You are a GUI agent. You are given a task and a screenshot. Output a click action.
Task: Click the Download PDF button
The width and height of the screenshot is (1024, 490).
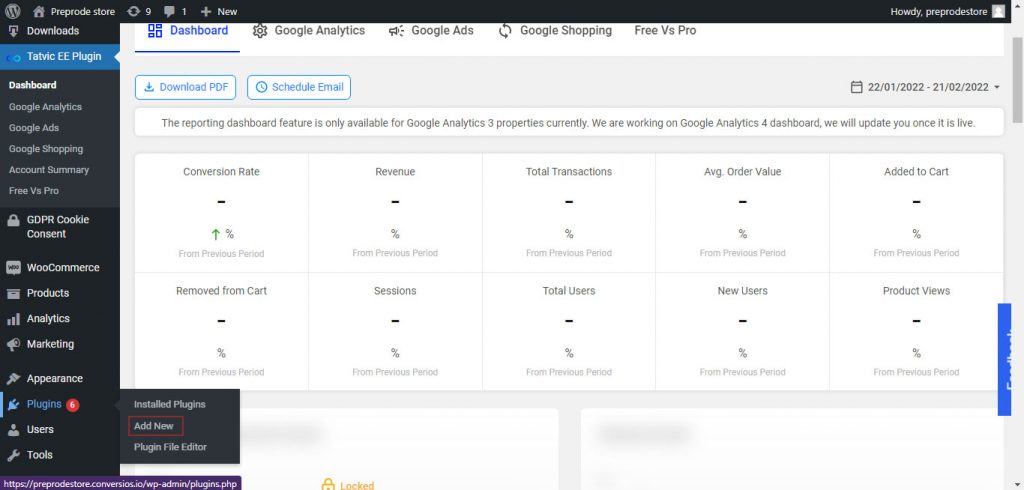click(x=185, y=87)
